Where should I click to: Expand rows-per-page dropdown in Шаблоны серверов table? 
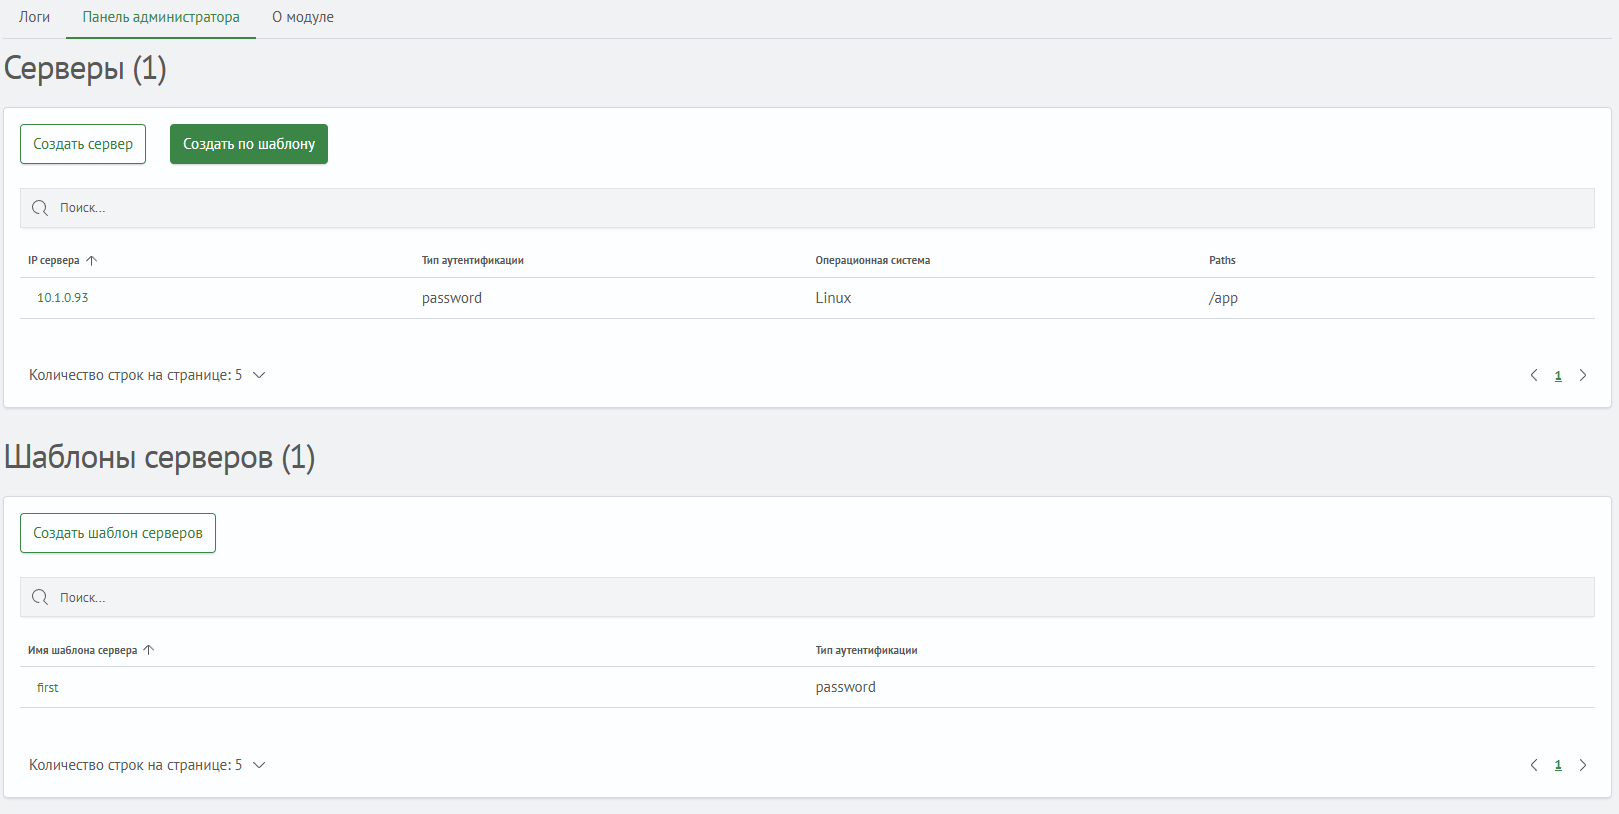[x=259, y=765]
